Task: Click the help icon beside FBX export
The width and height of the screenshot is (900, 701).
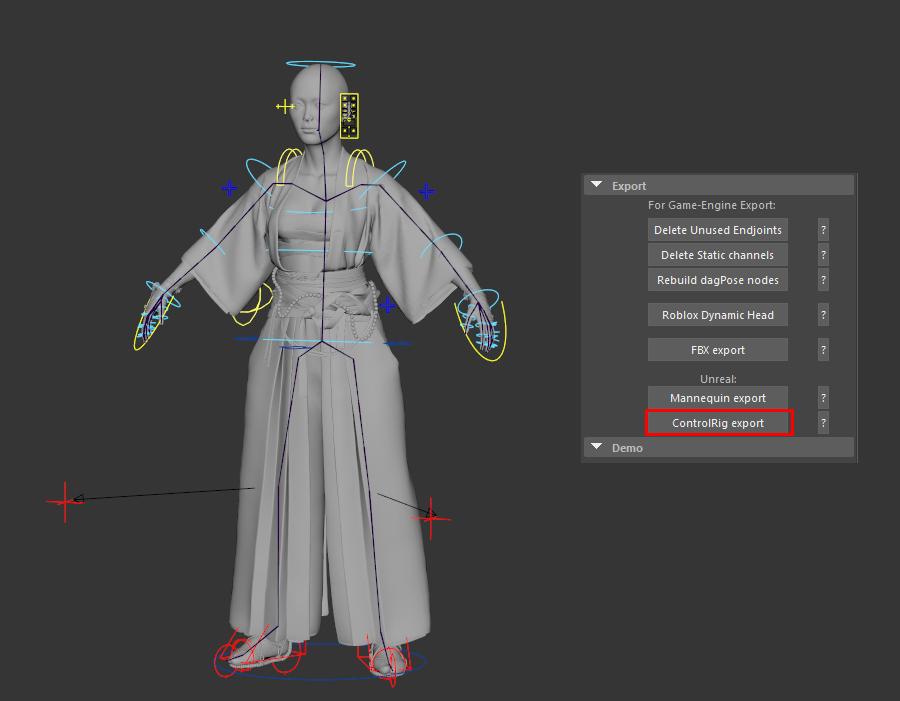Action: coord(823,350)
